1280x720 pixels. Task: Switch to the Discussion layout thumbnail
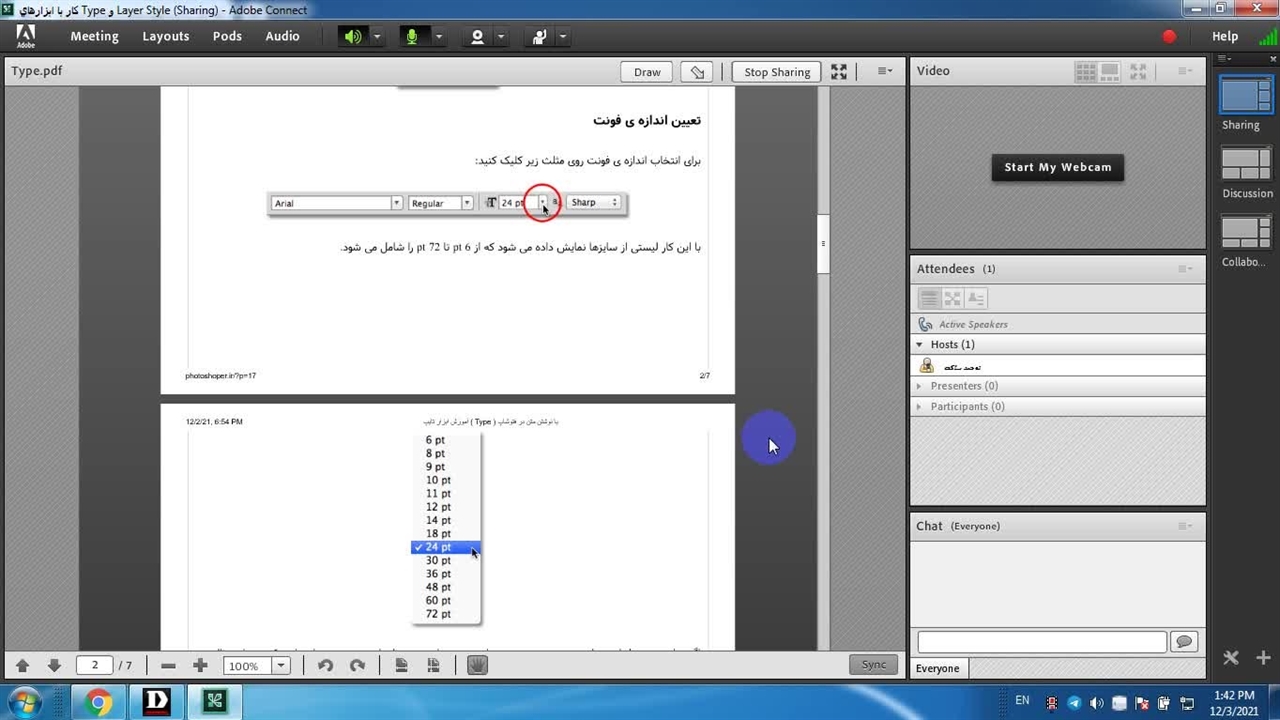coord(1246,163)
